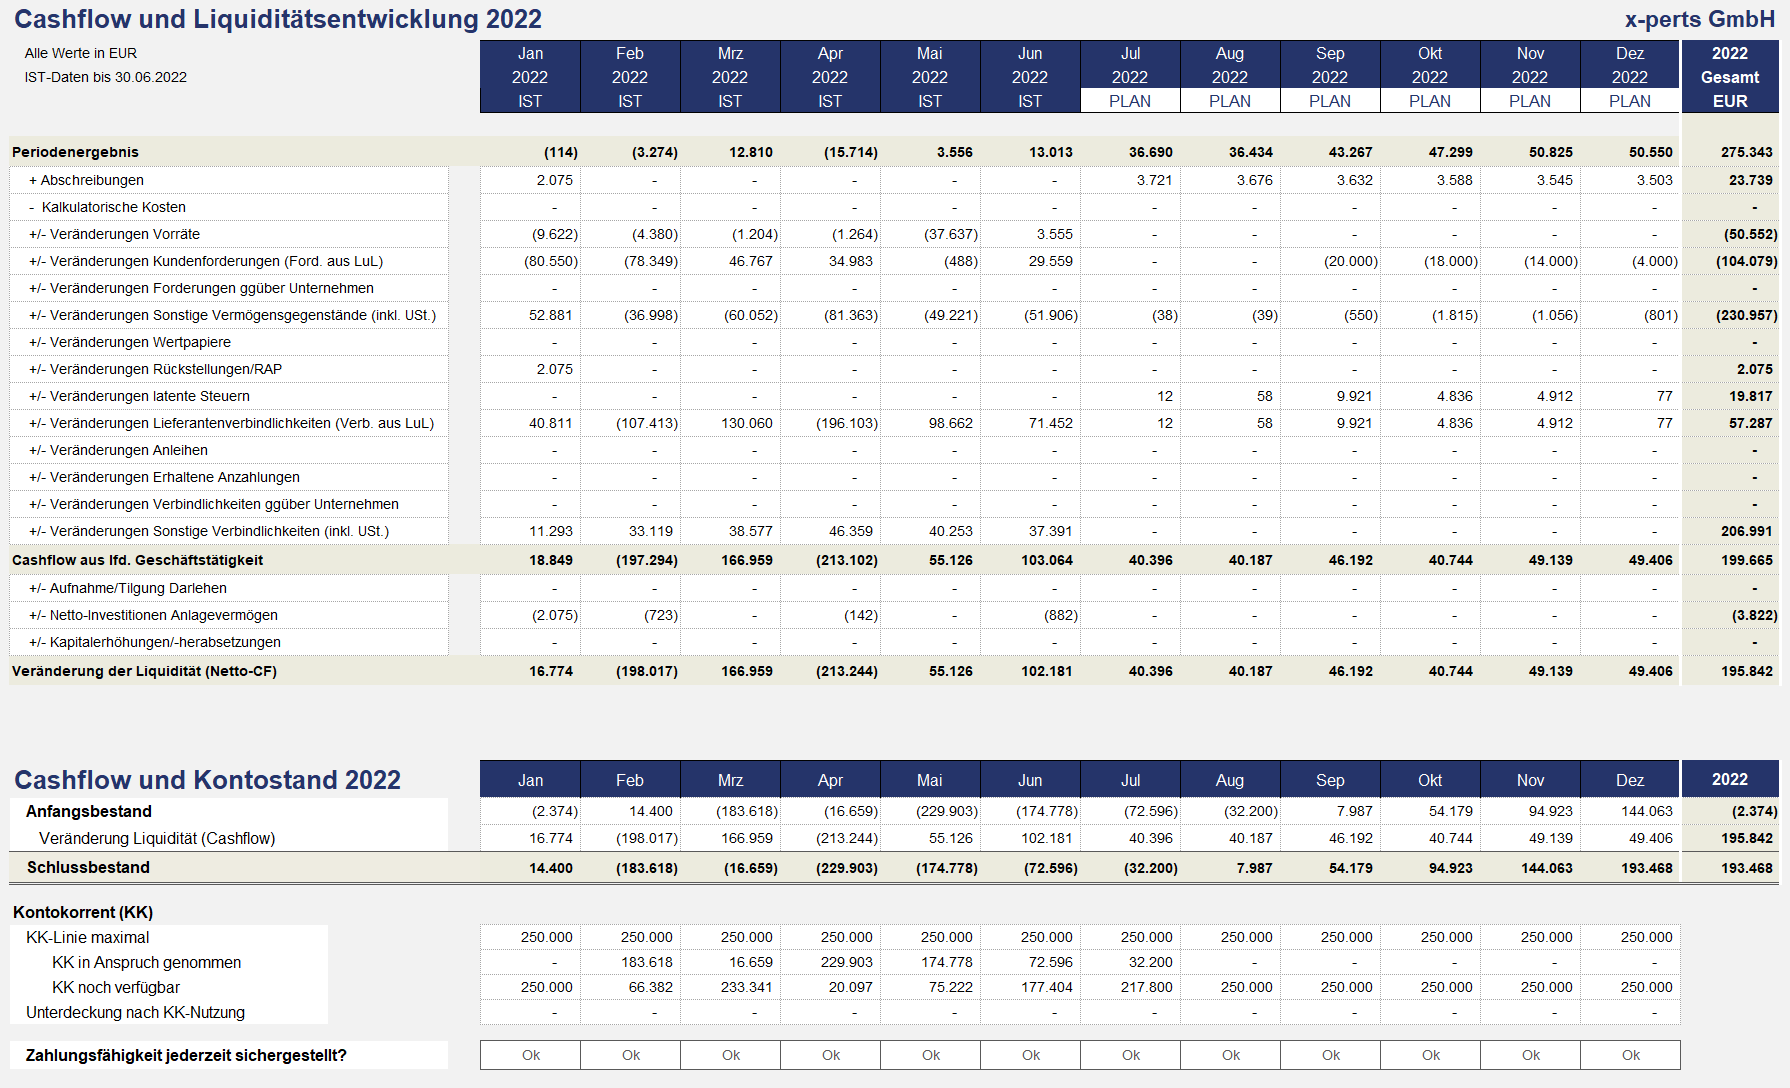Select the Periodenergebnis row label
The width and height of the screenshot is (1790, 1088).
pyautogui.click(x=75, y=152)
